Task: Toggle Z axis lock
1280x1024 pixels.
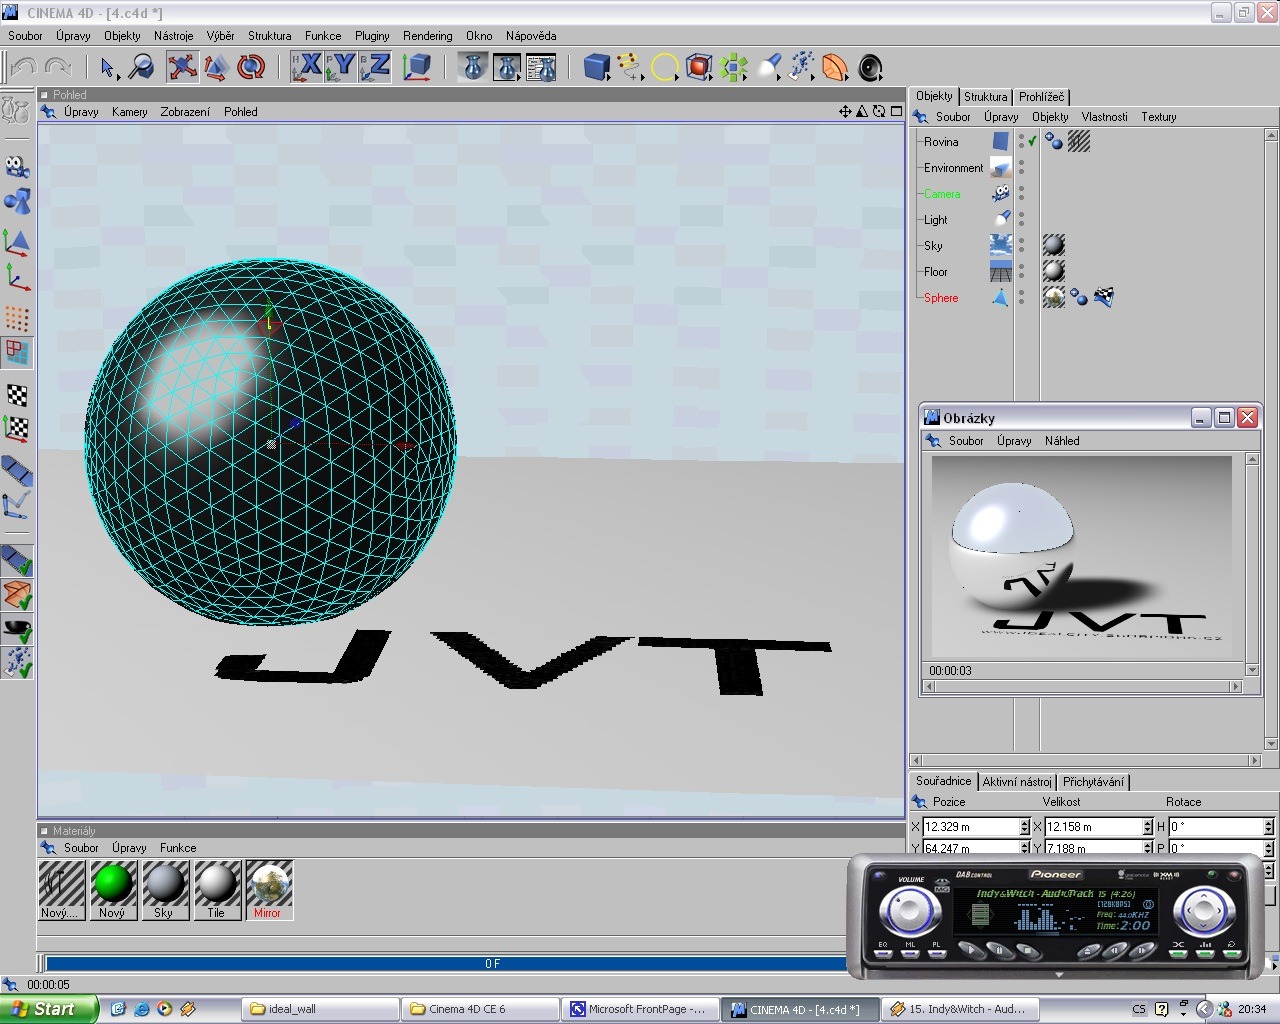Action: pos(375,67)
